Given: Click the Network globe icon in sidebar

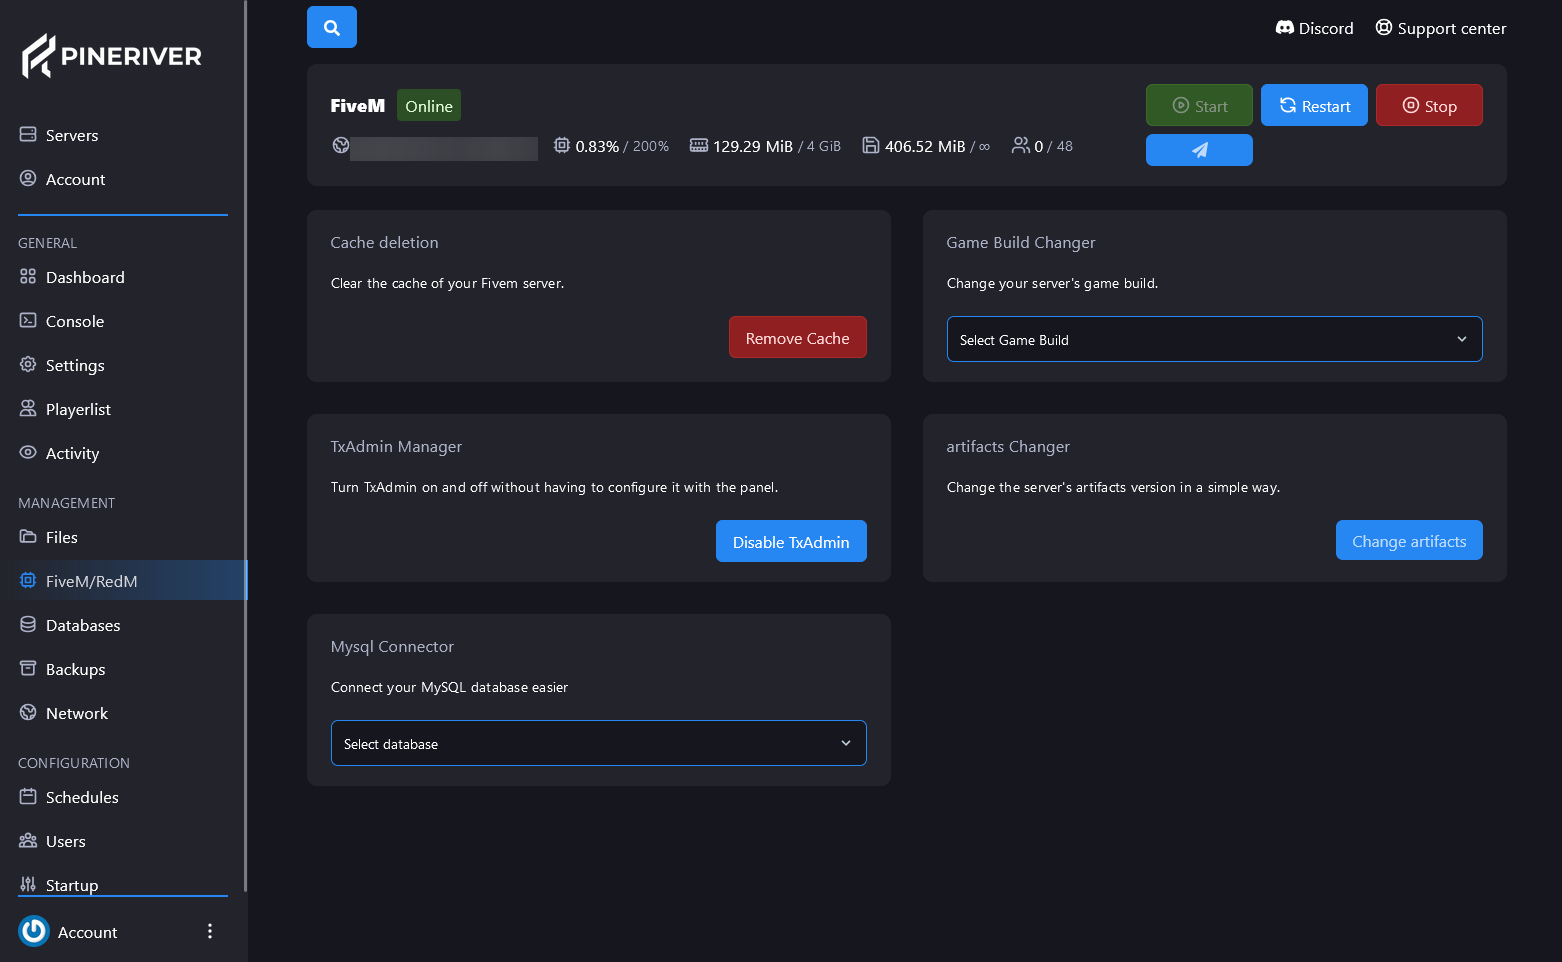Looking at the screenshot, I should 28,712.
